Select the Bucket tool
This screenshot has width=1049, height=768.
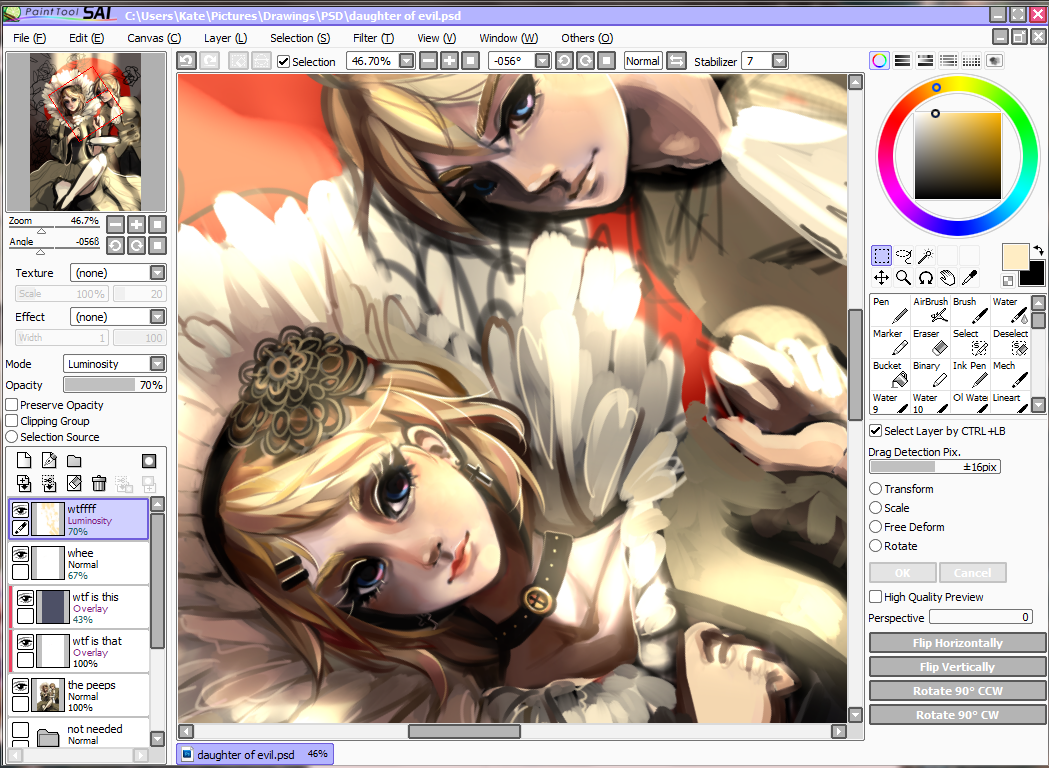[x=890, y=374]
